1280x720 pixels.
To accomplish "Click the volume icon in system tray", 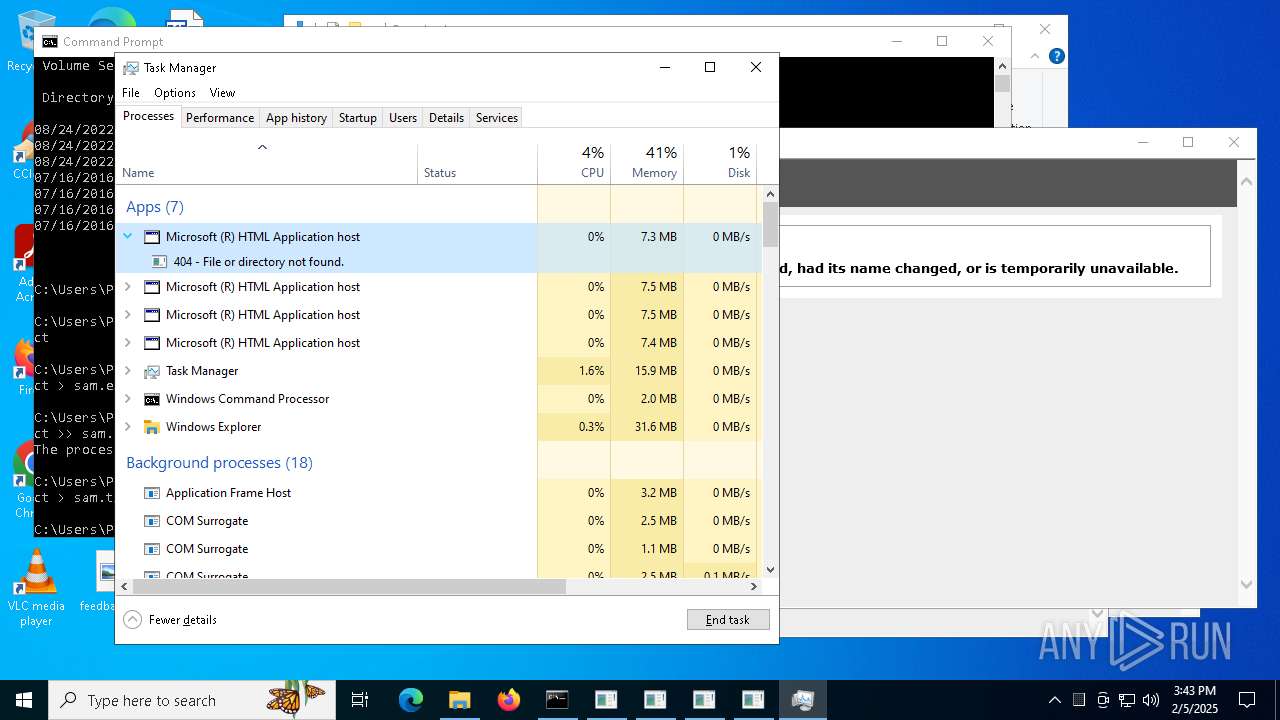I will click(1151, 700).
